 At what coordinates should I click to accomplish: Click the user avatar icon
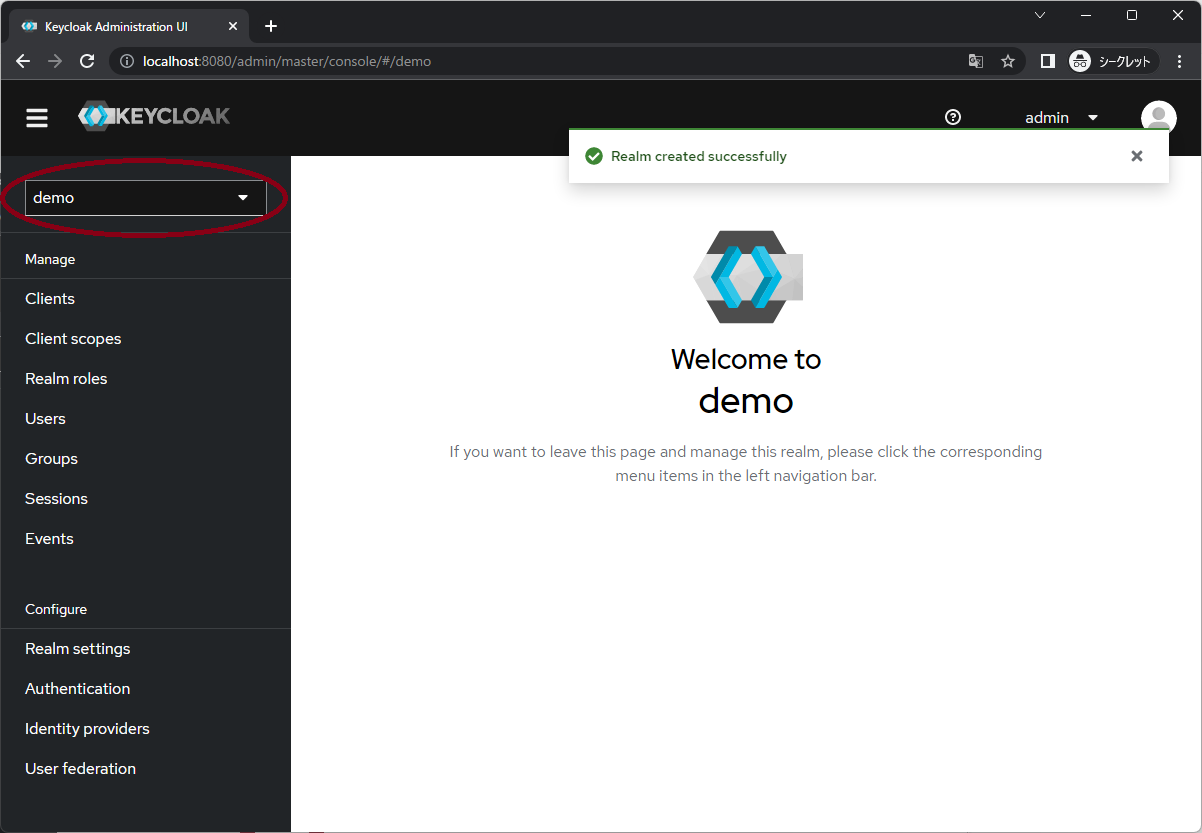pos(1158,118)
